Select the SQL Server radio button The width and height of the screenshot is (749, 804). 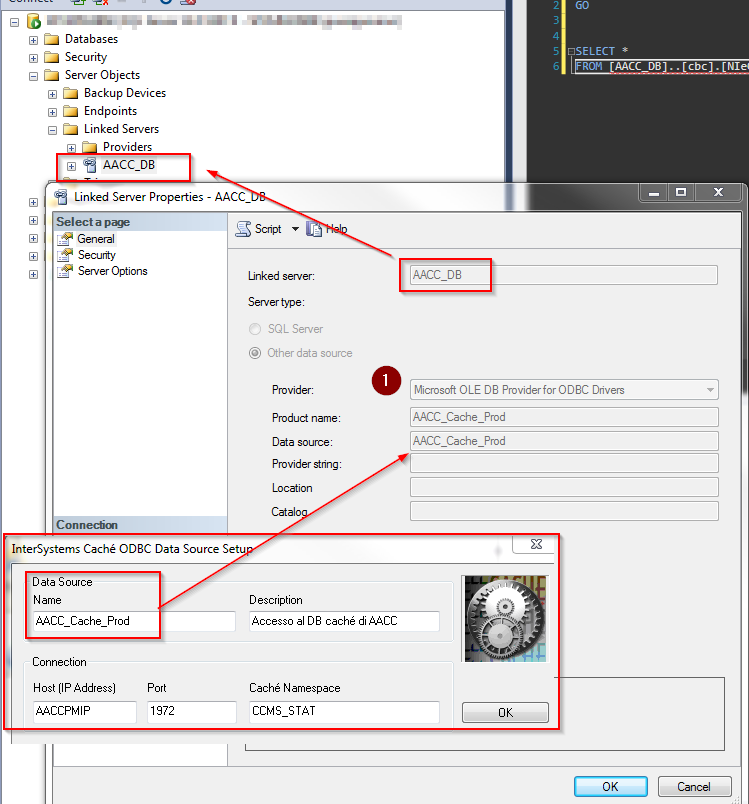[255, 329]
